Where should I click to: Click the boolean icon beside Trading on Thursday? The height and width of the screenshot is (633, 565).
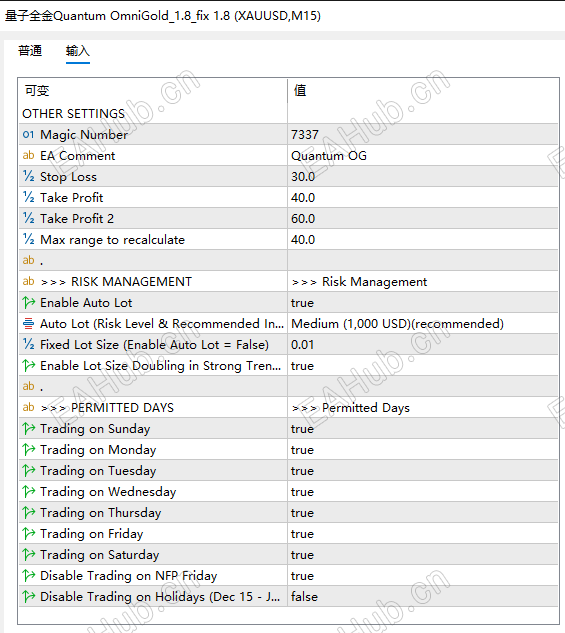click(x=29, y=512)
